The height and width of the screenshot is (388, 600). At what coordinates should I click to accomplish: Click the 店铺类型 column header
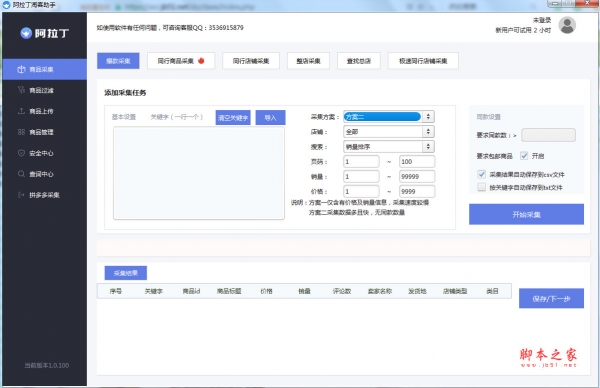(x=455, y=291)
